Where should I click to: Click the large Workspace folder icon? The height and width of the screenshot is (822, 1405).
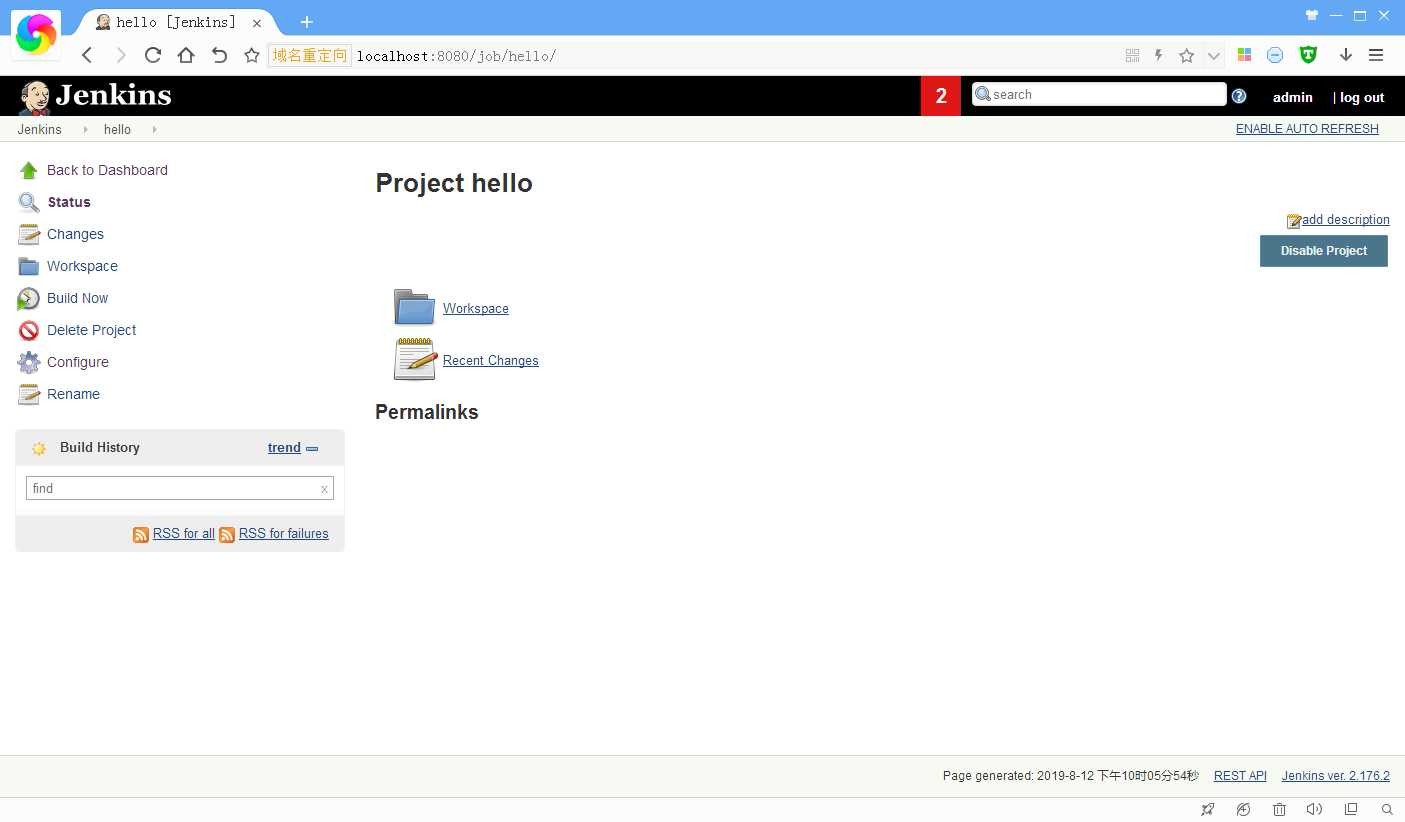pyautogui.click(x=415, y=307)
